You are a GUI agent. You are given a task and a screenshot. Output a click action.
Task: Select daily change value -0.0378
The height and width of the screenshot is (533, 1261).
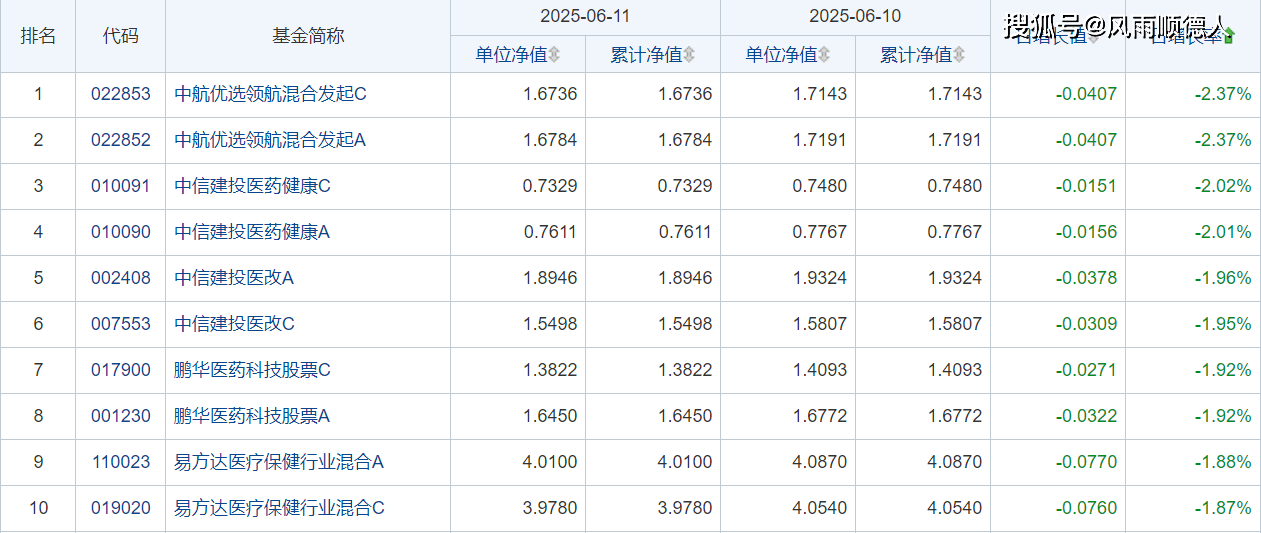1087,278
